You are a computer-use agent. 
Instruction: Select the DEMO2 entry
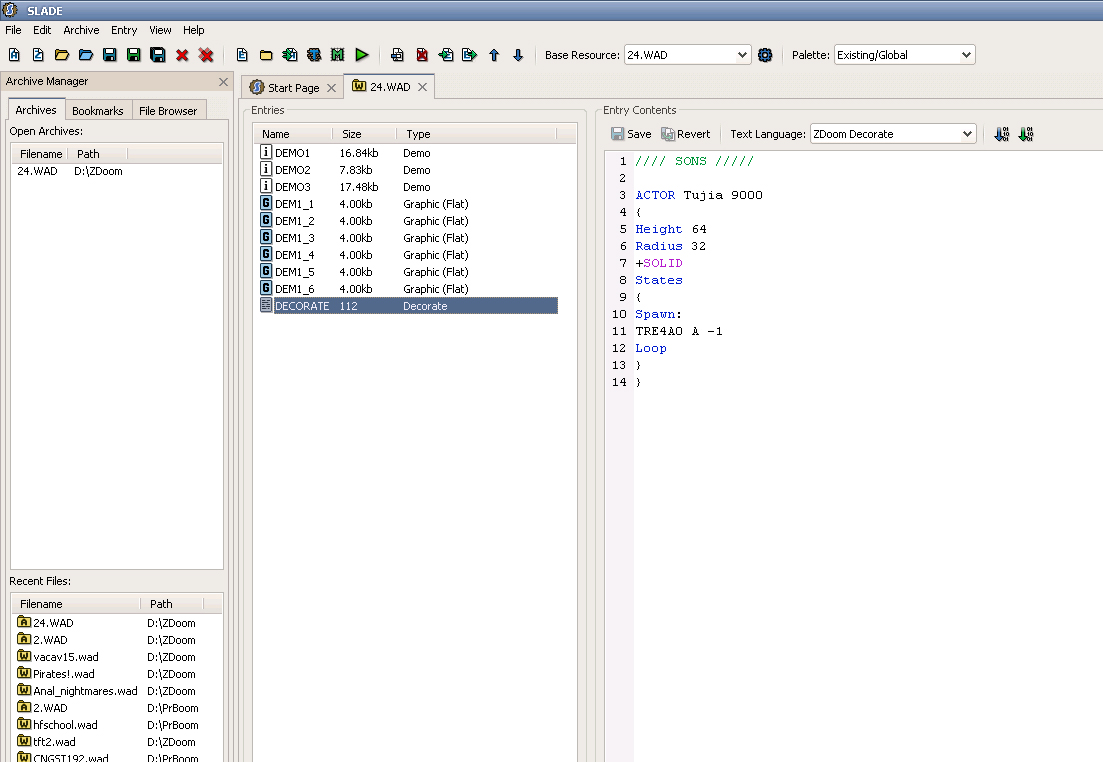tap(293, 170)
